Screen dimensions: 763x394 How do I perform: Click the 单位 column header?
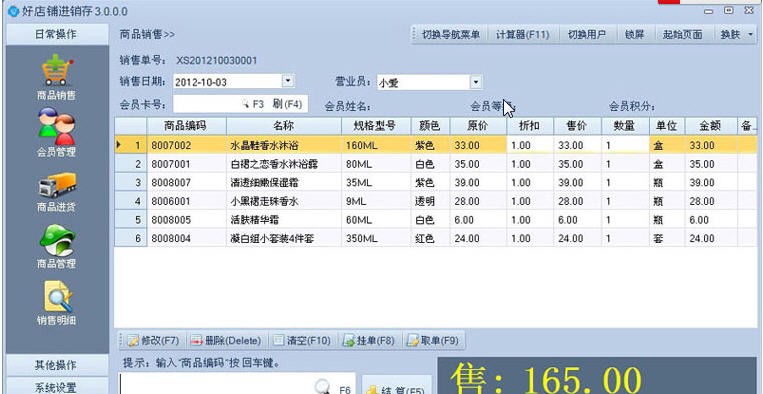(667, 126)
